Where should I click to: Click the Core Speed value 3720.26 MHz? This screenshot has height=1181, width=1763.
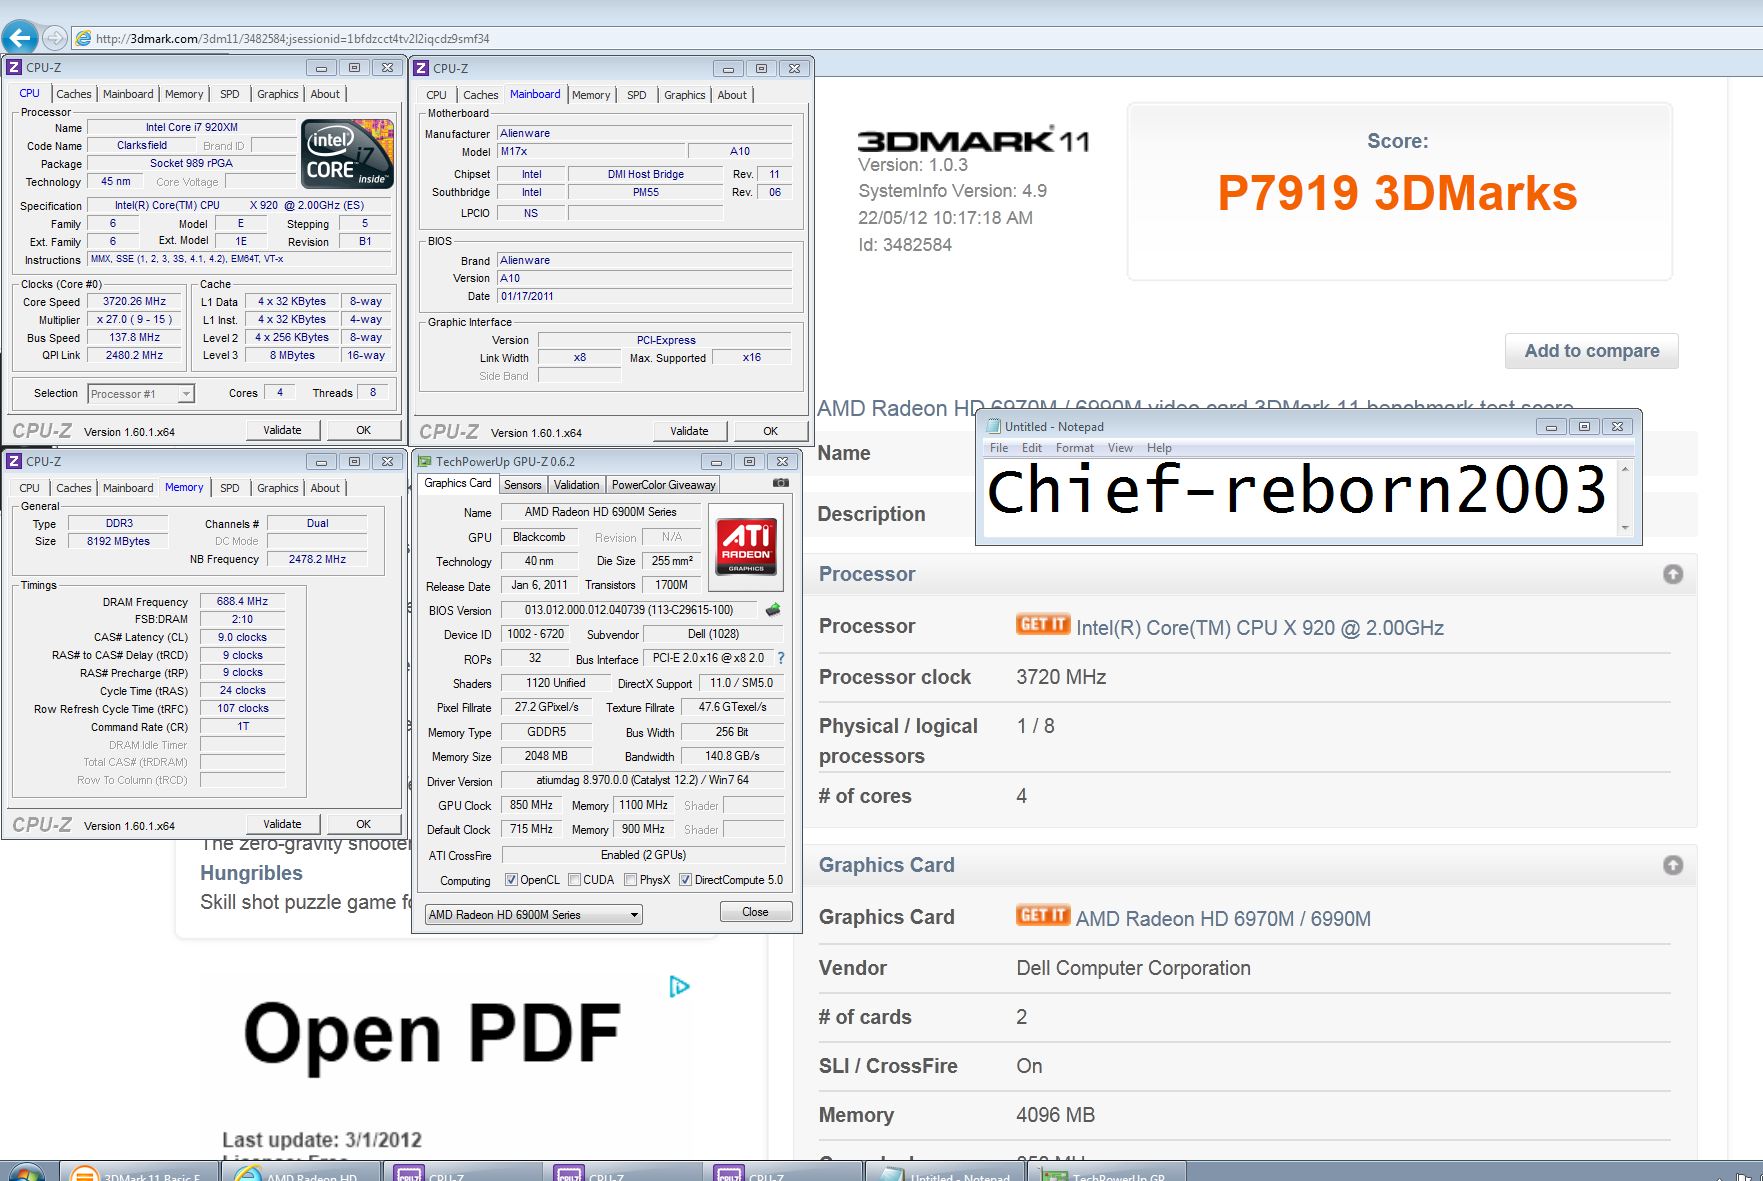(135, 301)
